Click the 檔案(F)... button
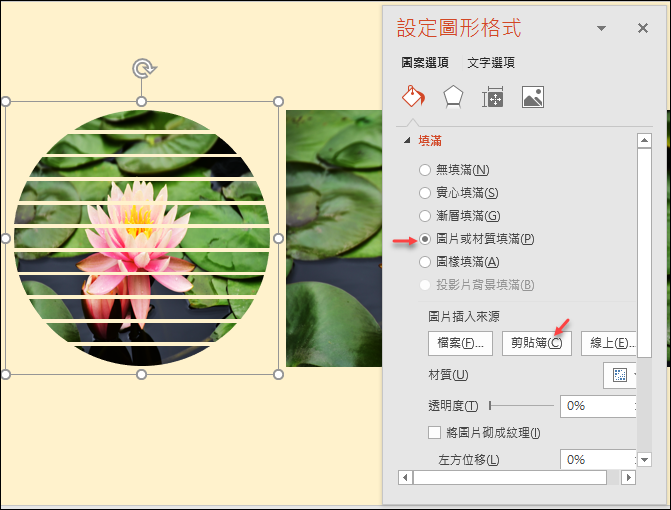Image resolution: width=671 pixels, height=510 pixels. coord(460,343)
